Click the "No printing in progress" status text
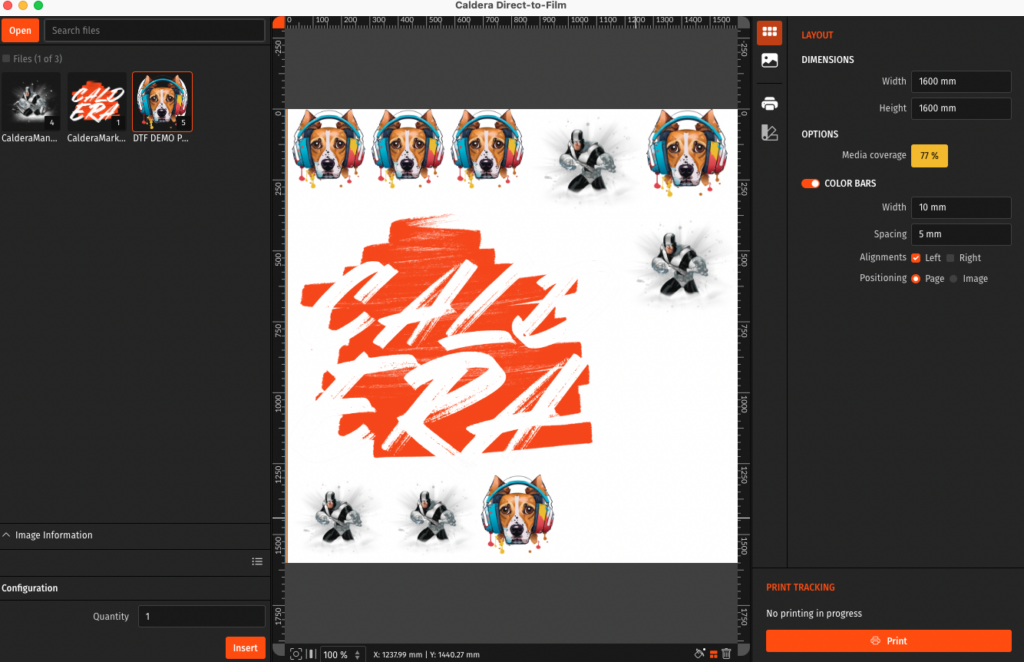The height and width of the screenshot is (662, 1024). [x=814, y=614]
